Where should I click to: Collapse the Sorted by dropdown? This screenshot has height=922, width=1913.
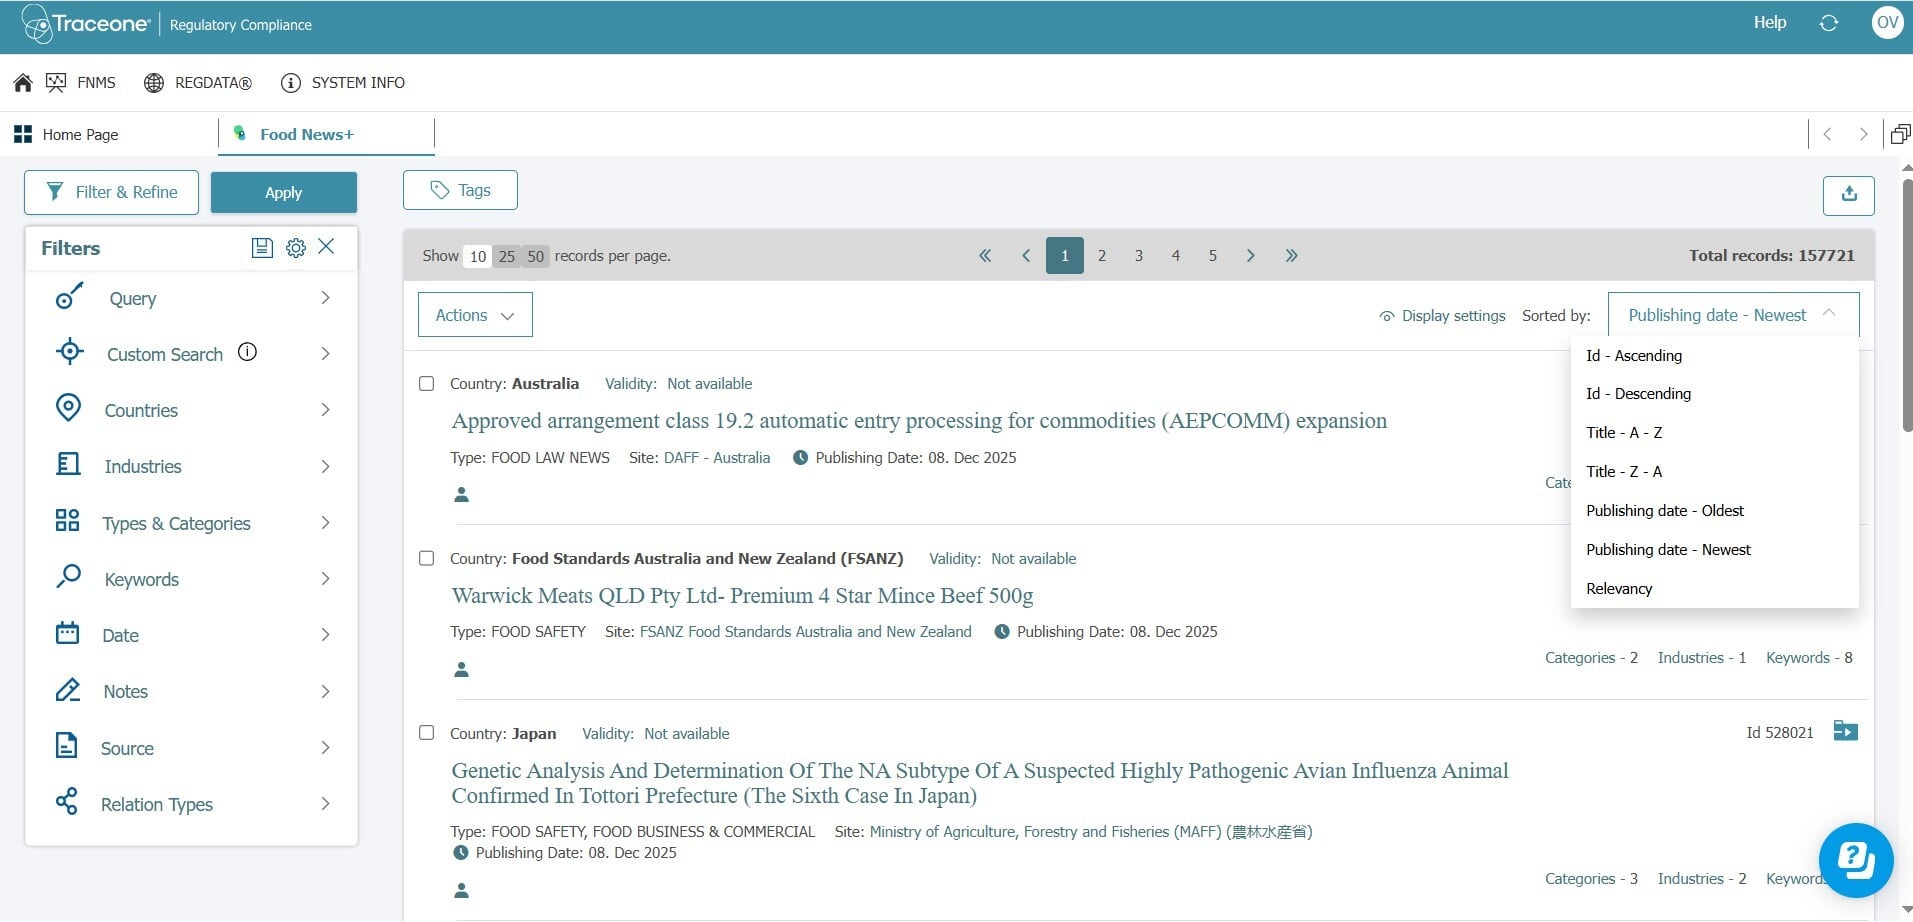click(1733, 315)
